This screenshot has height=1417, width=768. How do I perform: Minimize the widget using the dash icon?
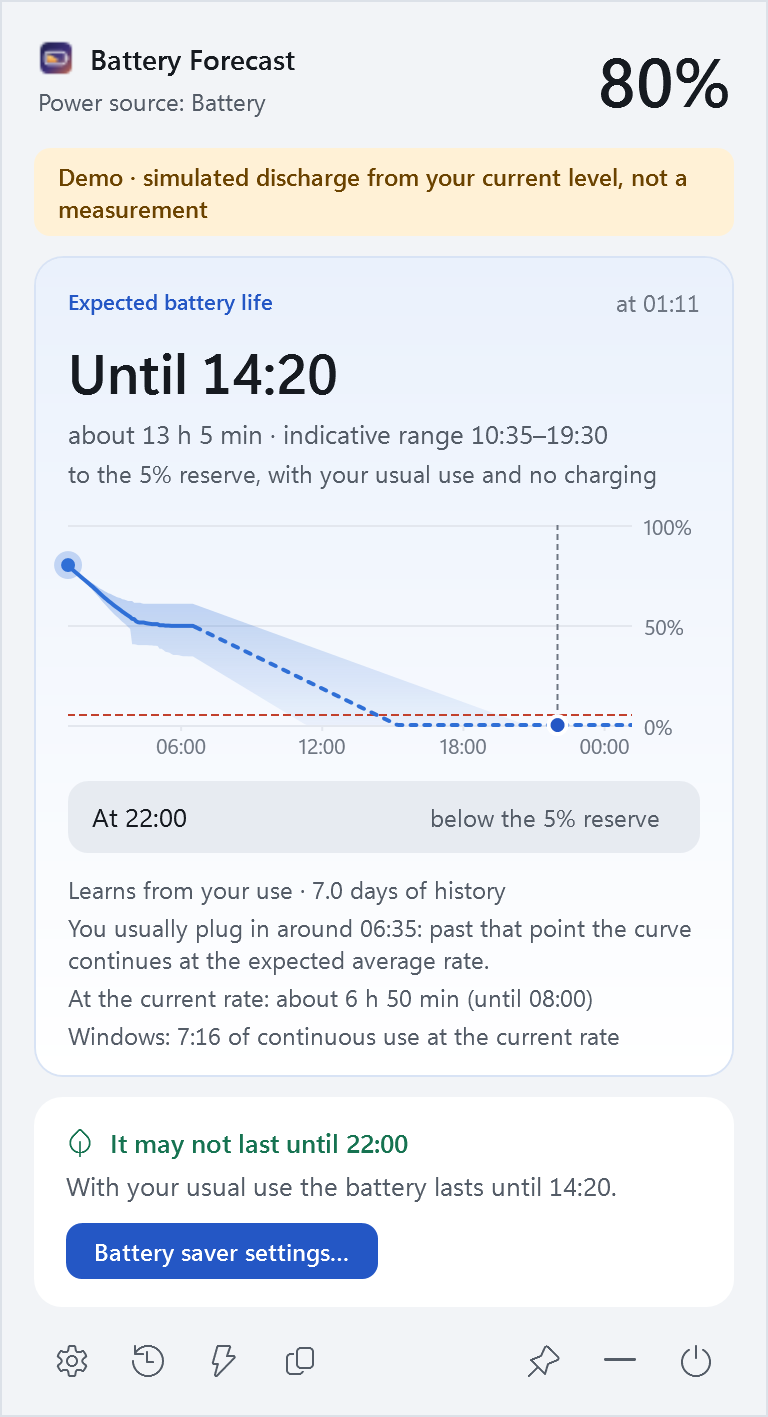[620, 1360]
